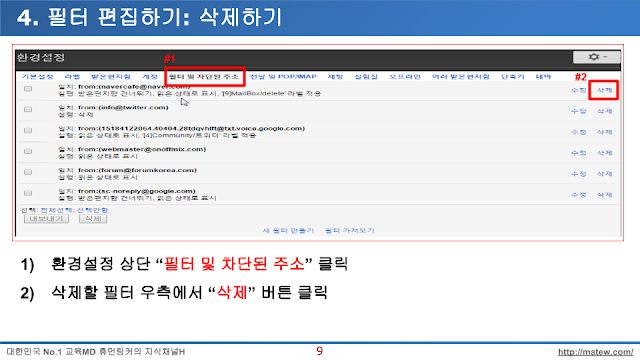Edit the sc-noreply@google.com filter via 수정
Image resolution: width=640 pixels, height=360 pixels.
pos(579,195)
